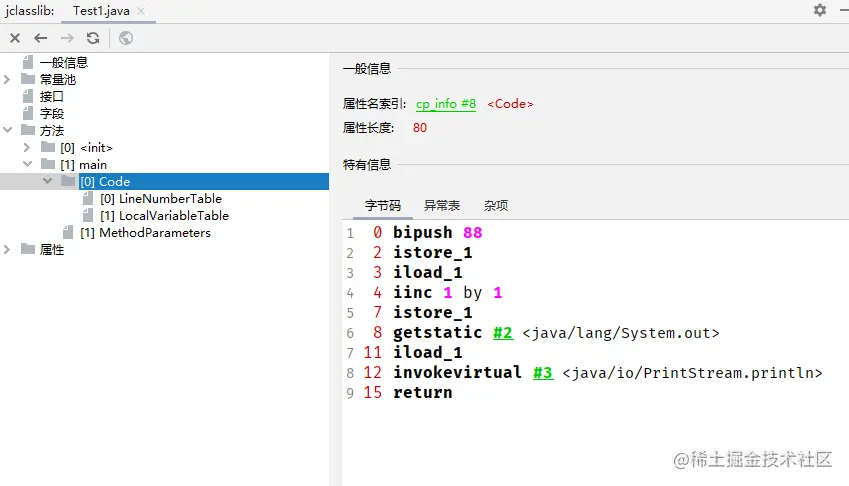
Task: Open the web browser globe icon
Action: 126,38
